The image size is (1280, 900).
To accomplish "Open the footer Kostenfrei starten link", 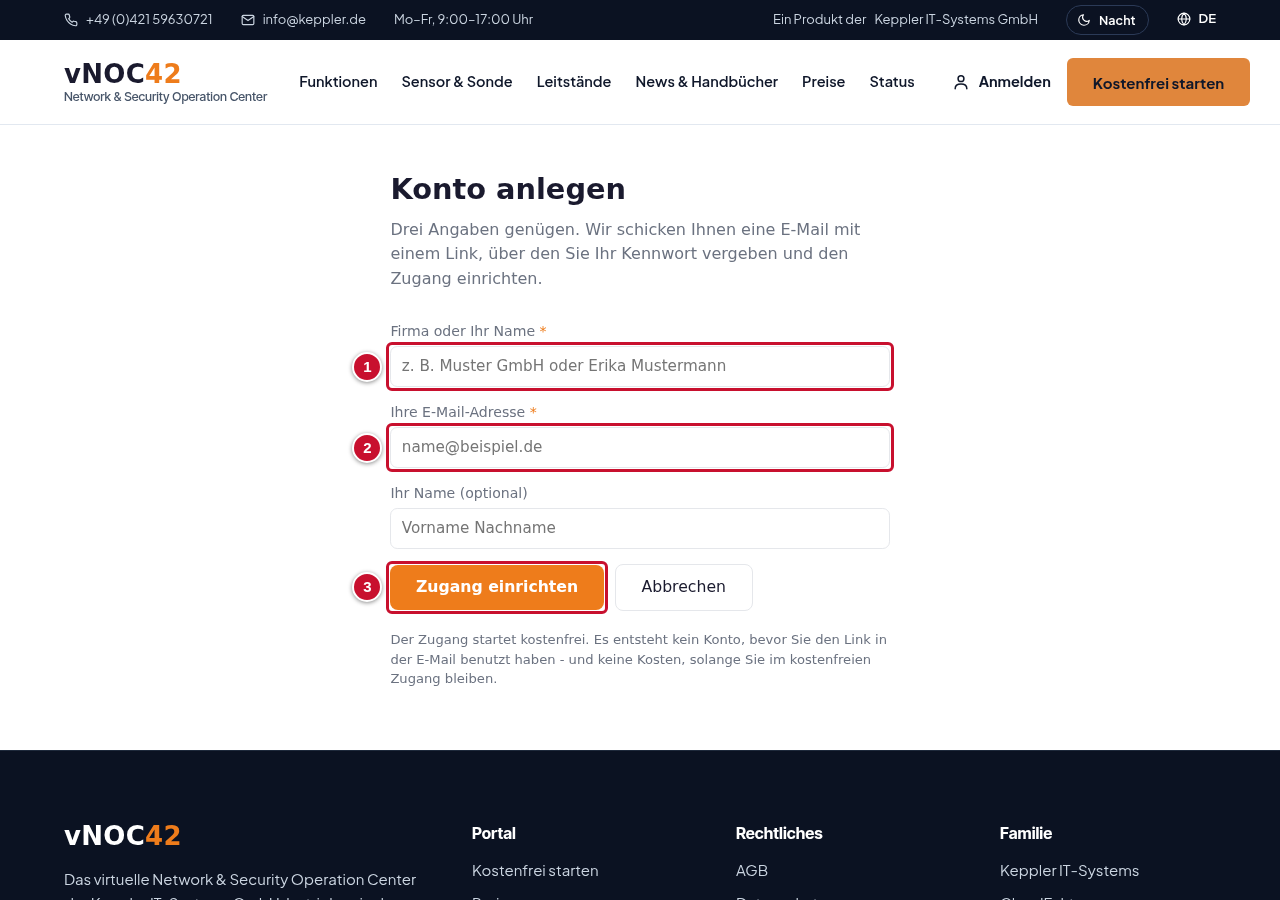I will [x=535, y=870].
